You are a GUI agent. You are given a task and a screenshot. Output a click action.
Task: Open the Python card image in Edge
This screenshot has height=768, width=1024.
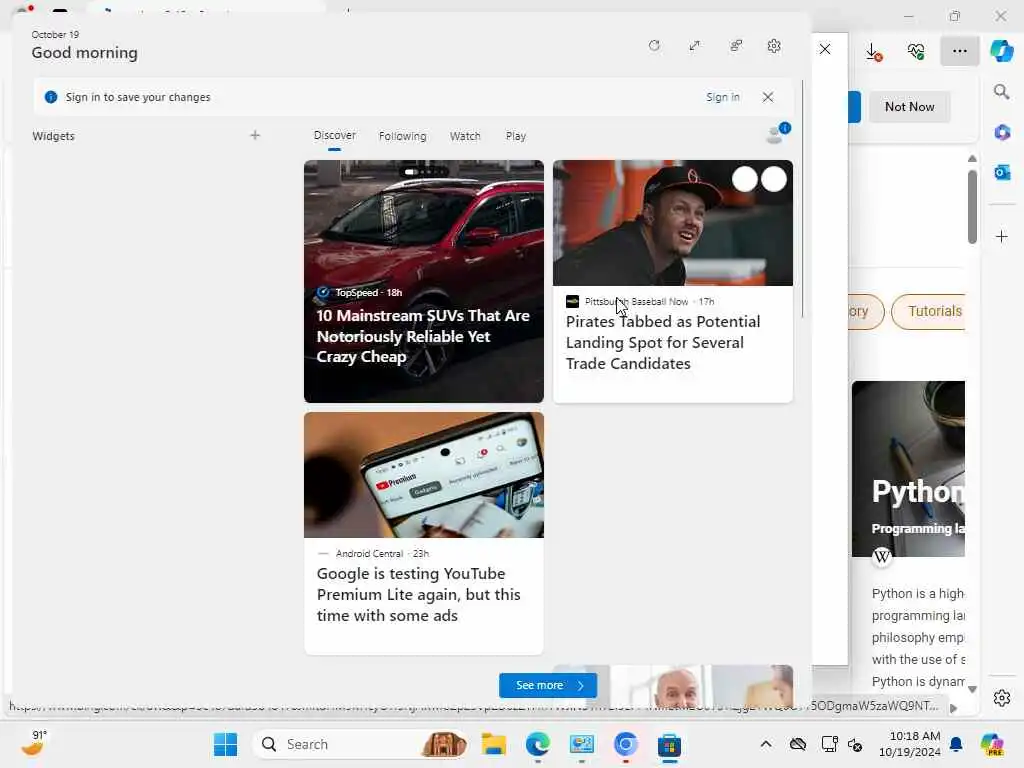click(908, 469)
